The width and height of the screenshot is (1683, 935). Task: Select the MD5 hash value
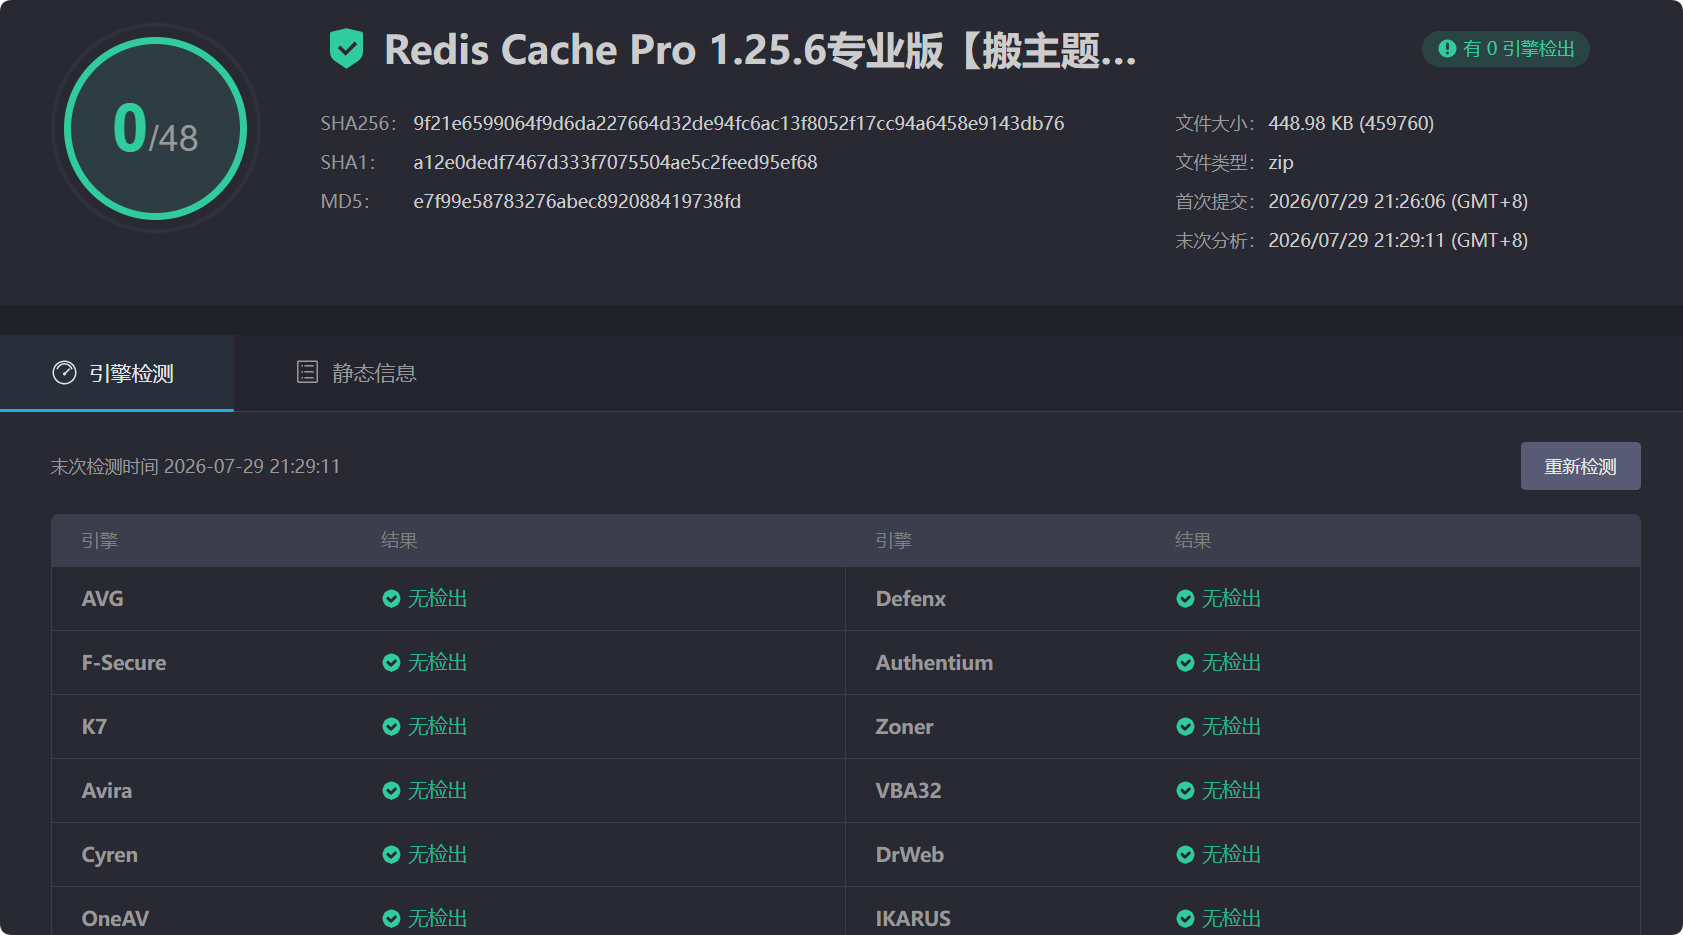pyautogui.click(x=577, y=201)
